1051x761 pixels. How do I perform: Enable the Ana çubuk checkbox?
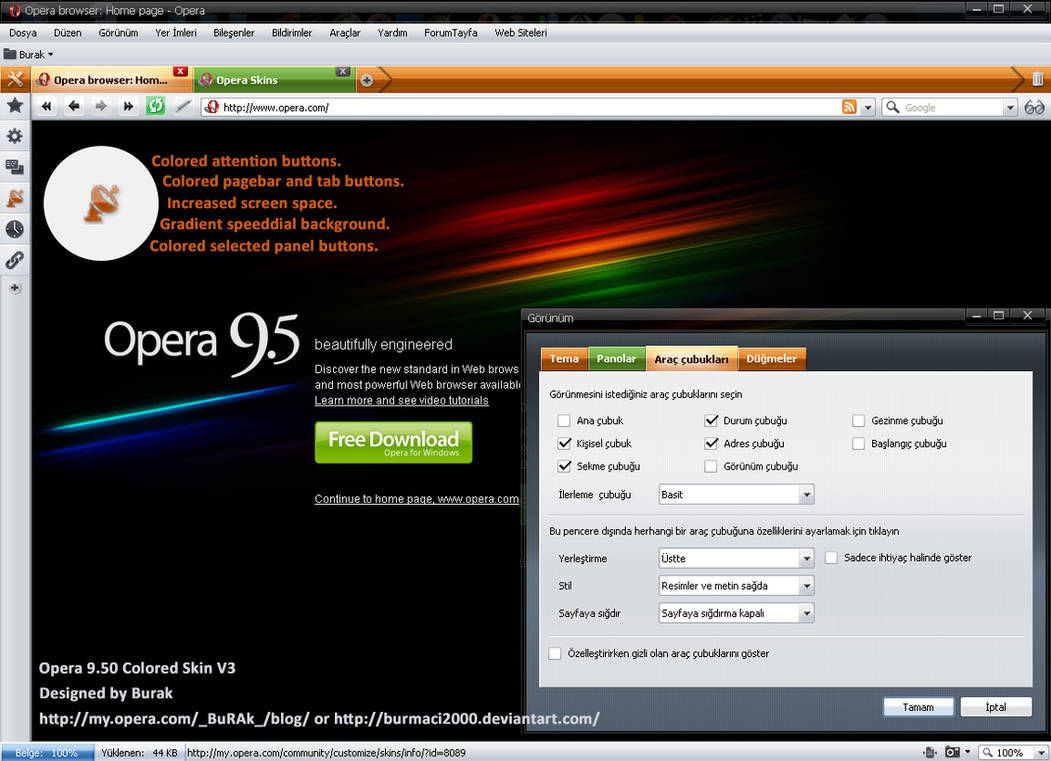click(564, 420)
